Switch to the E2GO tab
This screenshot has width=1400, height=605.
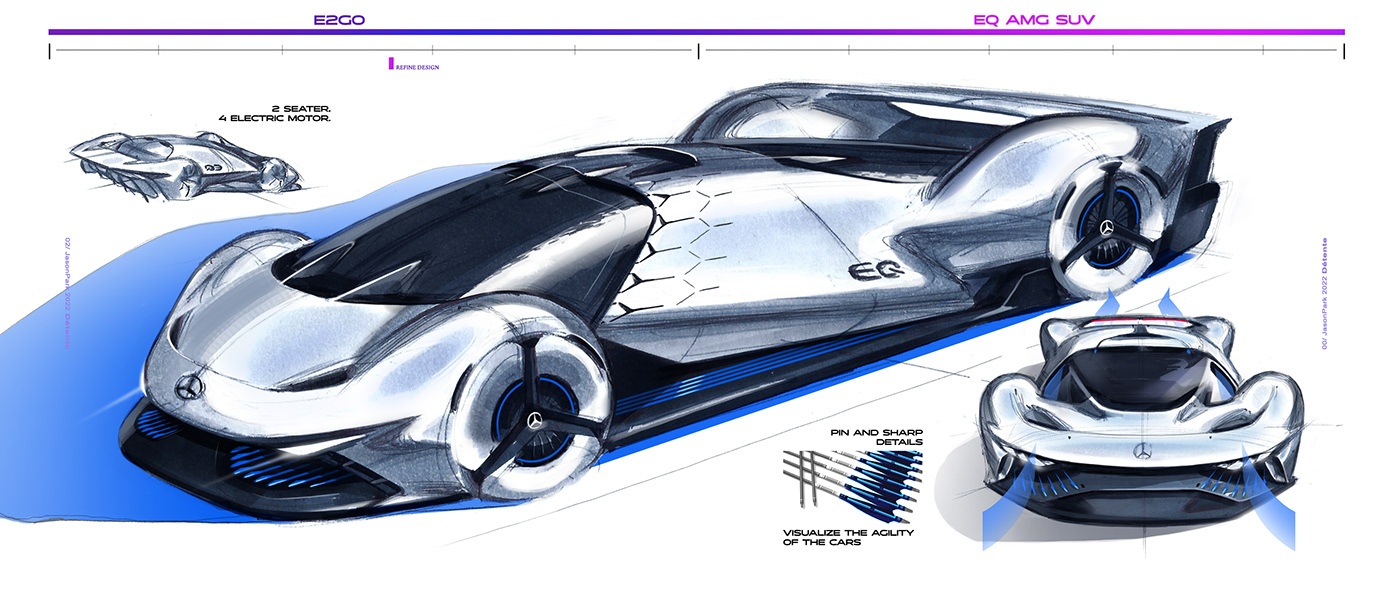(338, 18)
